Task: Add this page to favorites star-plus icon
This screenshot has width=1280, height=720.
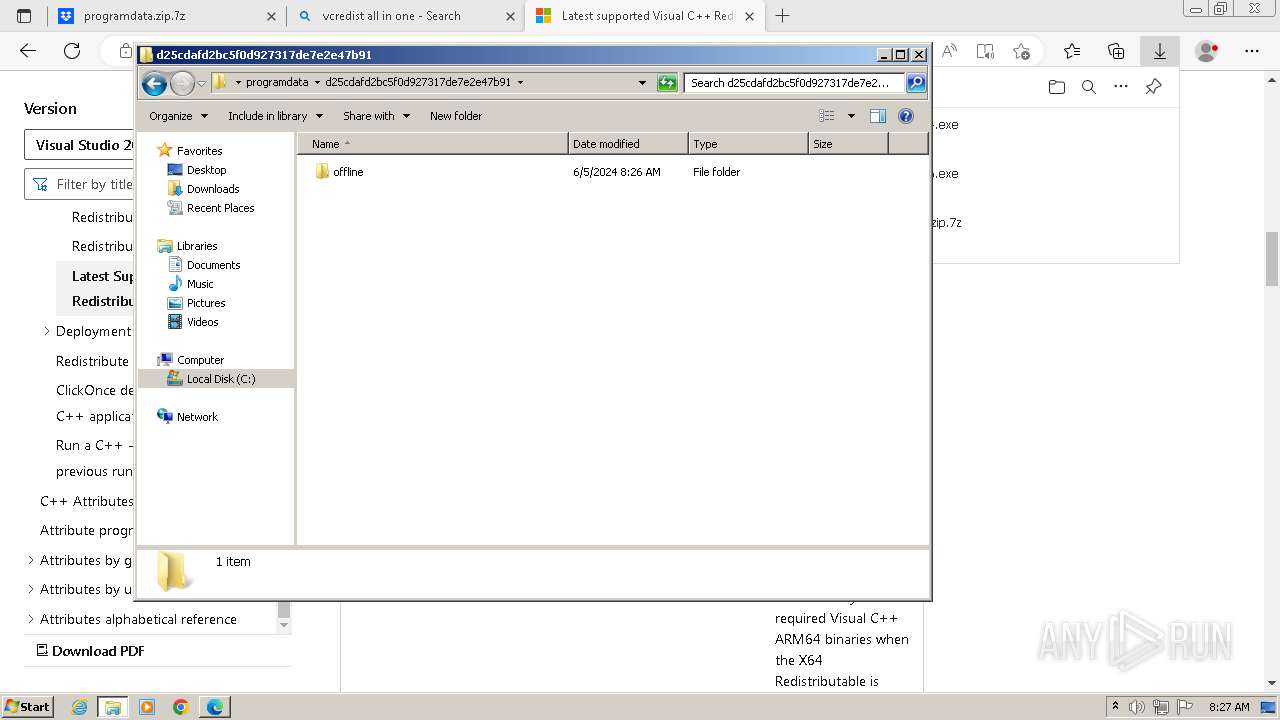Action: point(1021,51)
